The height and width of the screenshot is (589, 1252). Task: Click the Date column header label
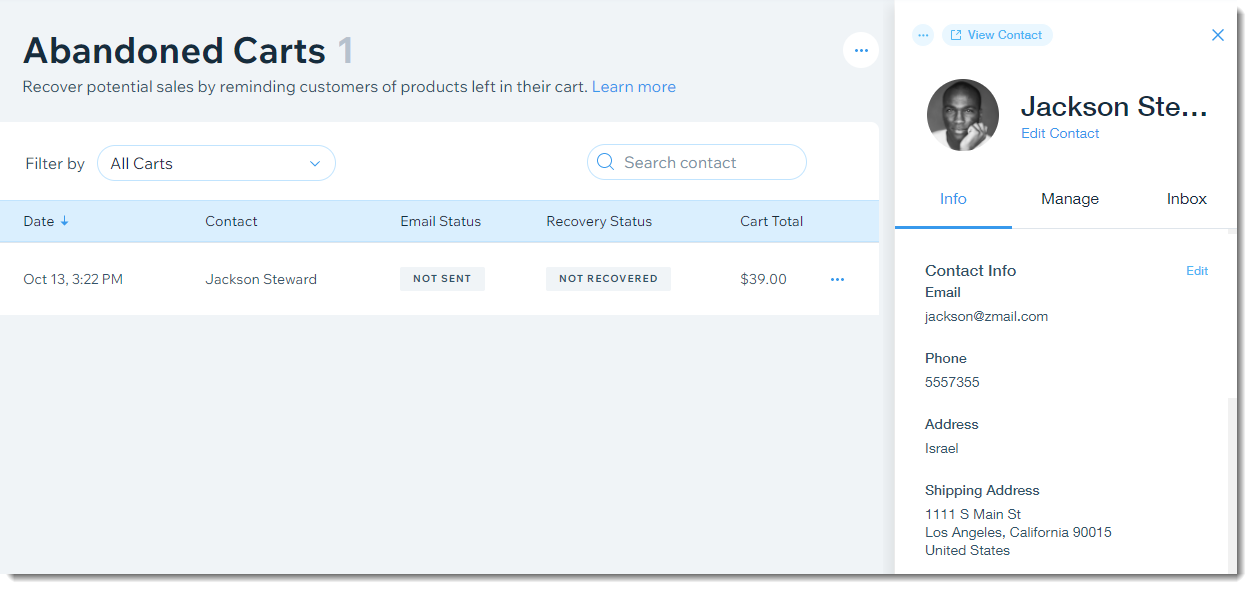(39, 221)
